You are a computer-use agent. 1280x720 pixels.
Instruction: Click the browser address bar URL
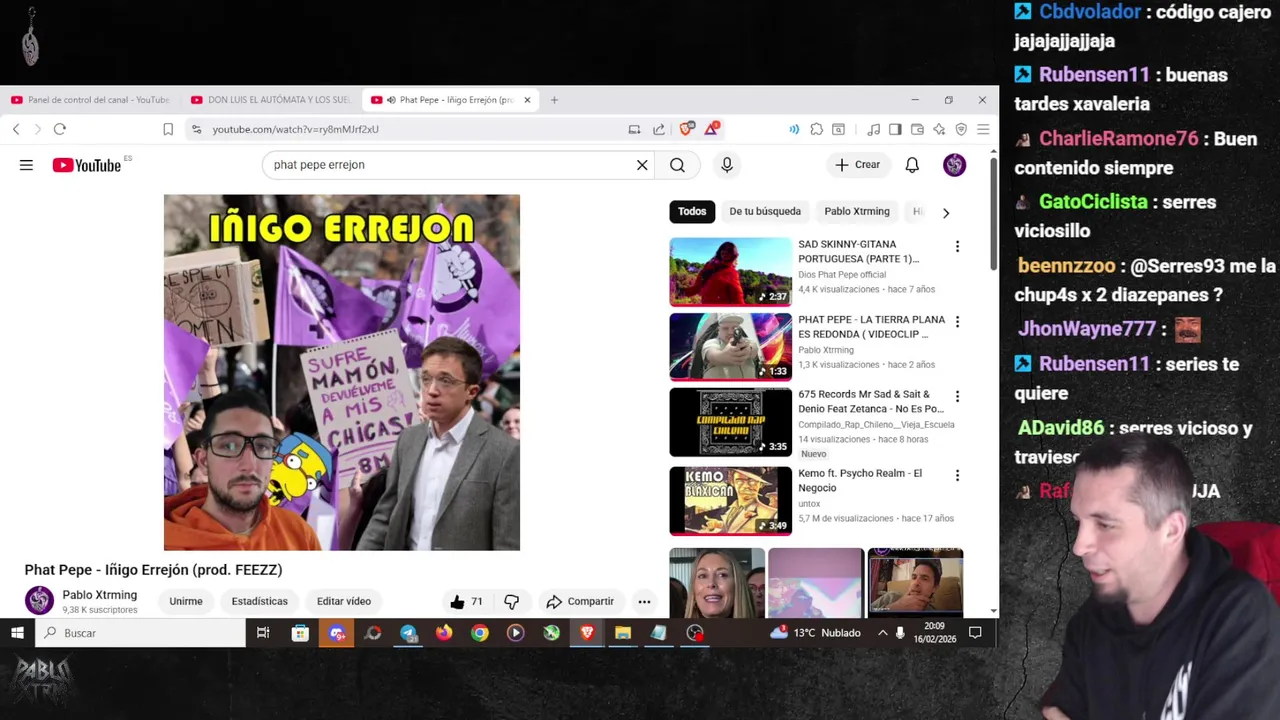295,129
